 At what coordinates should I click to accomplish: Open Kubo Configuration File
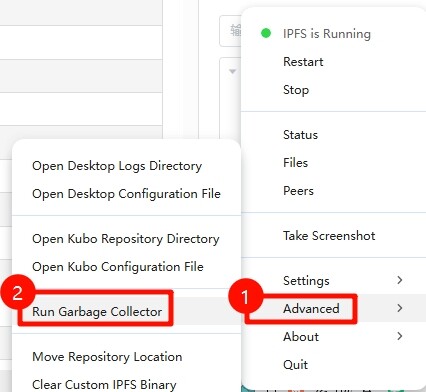tap(118, 267)
